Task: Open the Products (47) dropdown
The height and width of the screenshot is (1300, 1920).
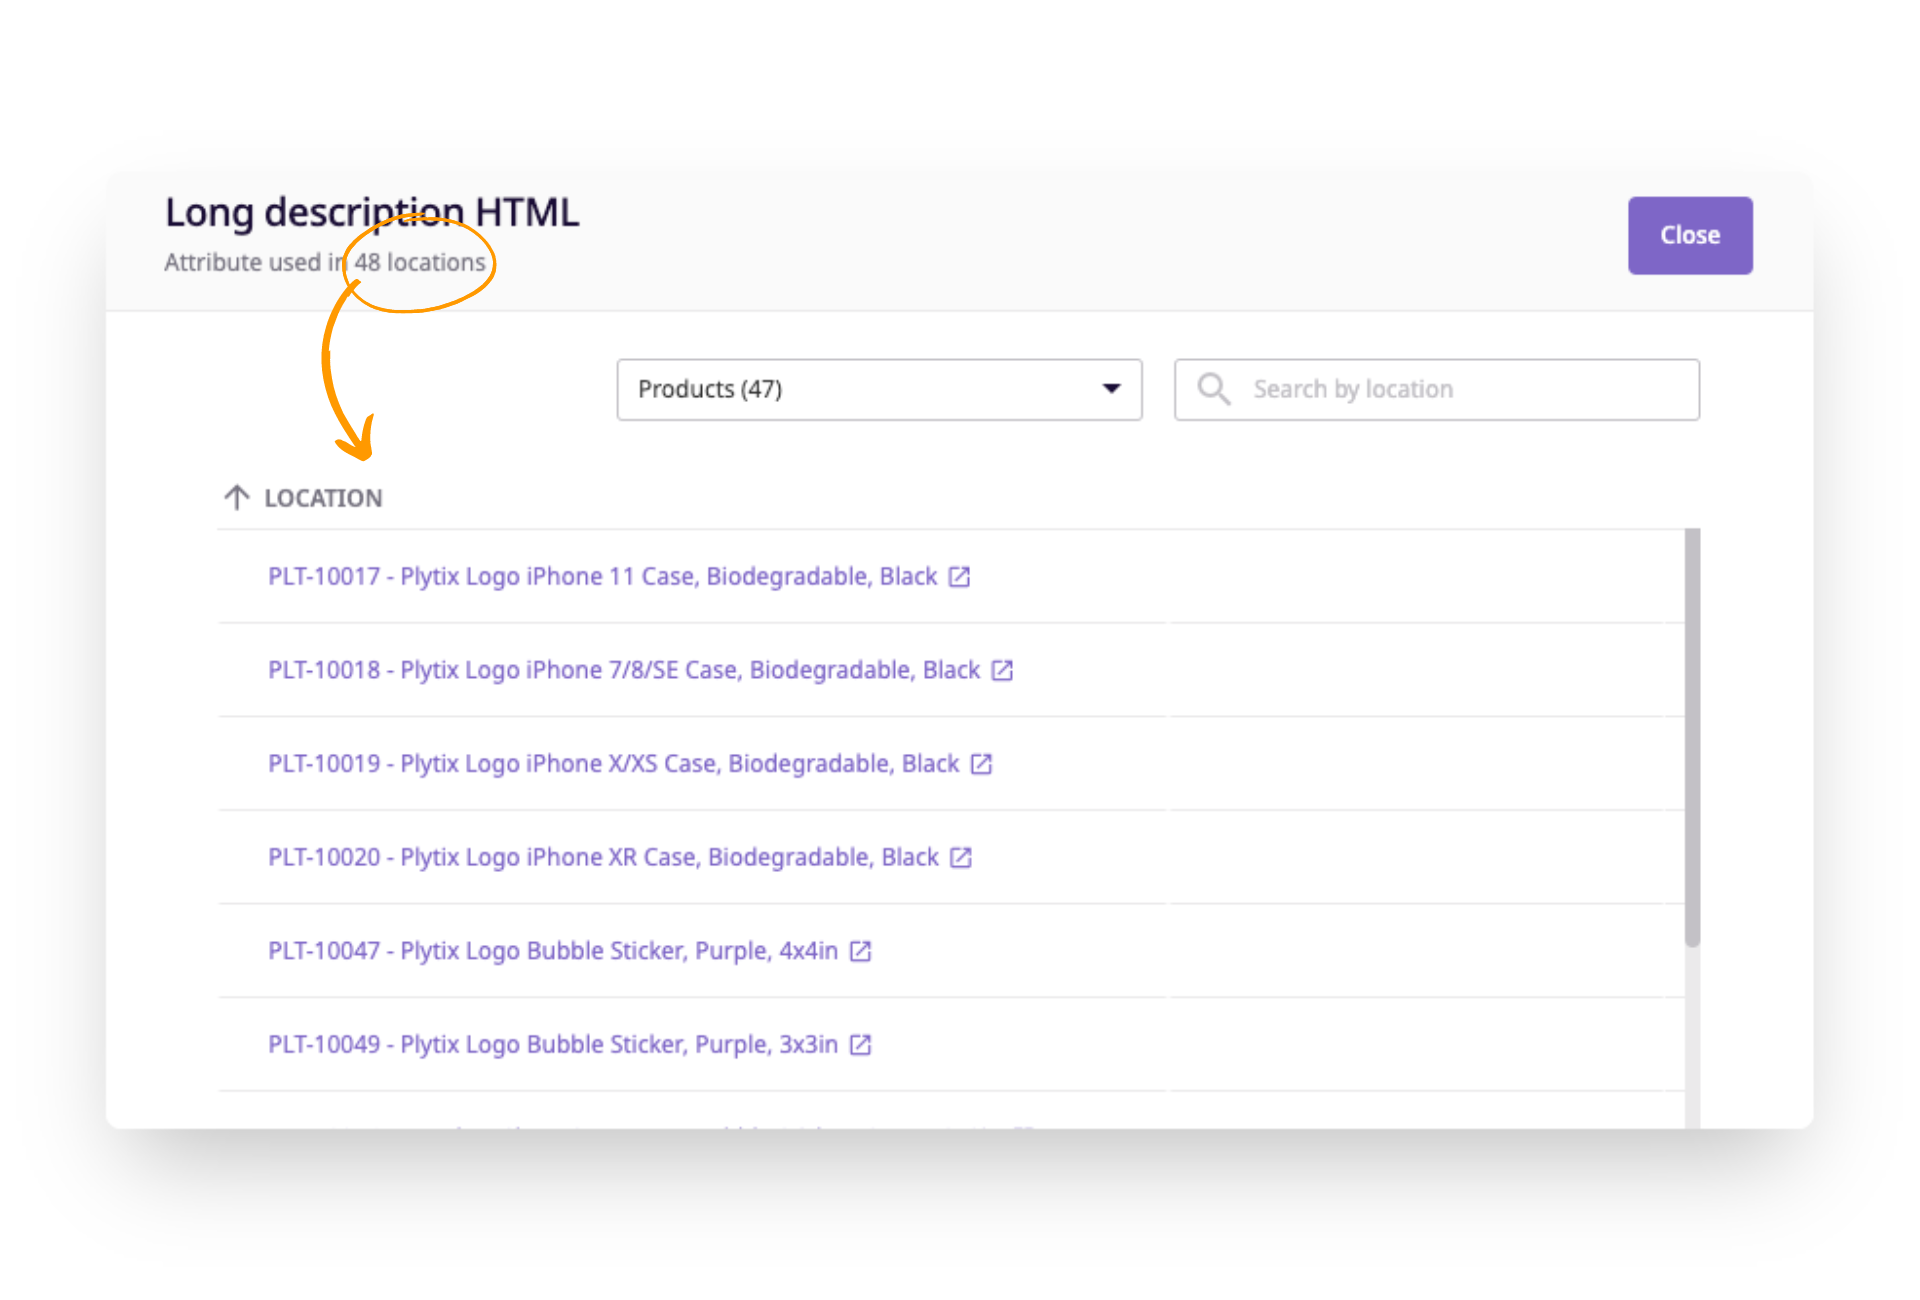Action: click(x=879, y=389)
